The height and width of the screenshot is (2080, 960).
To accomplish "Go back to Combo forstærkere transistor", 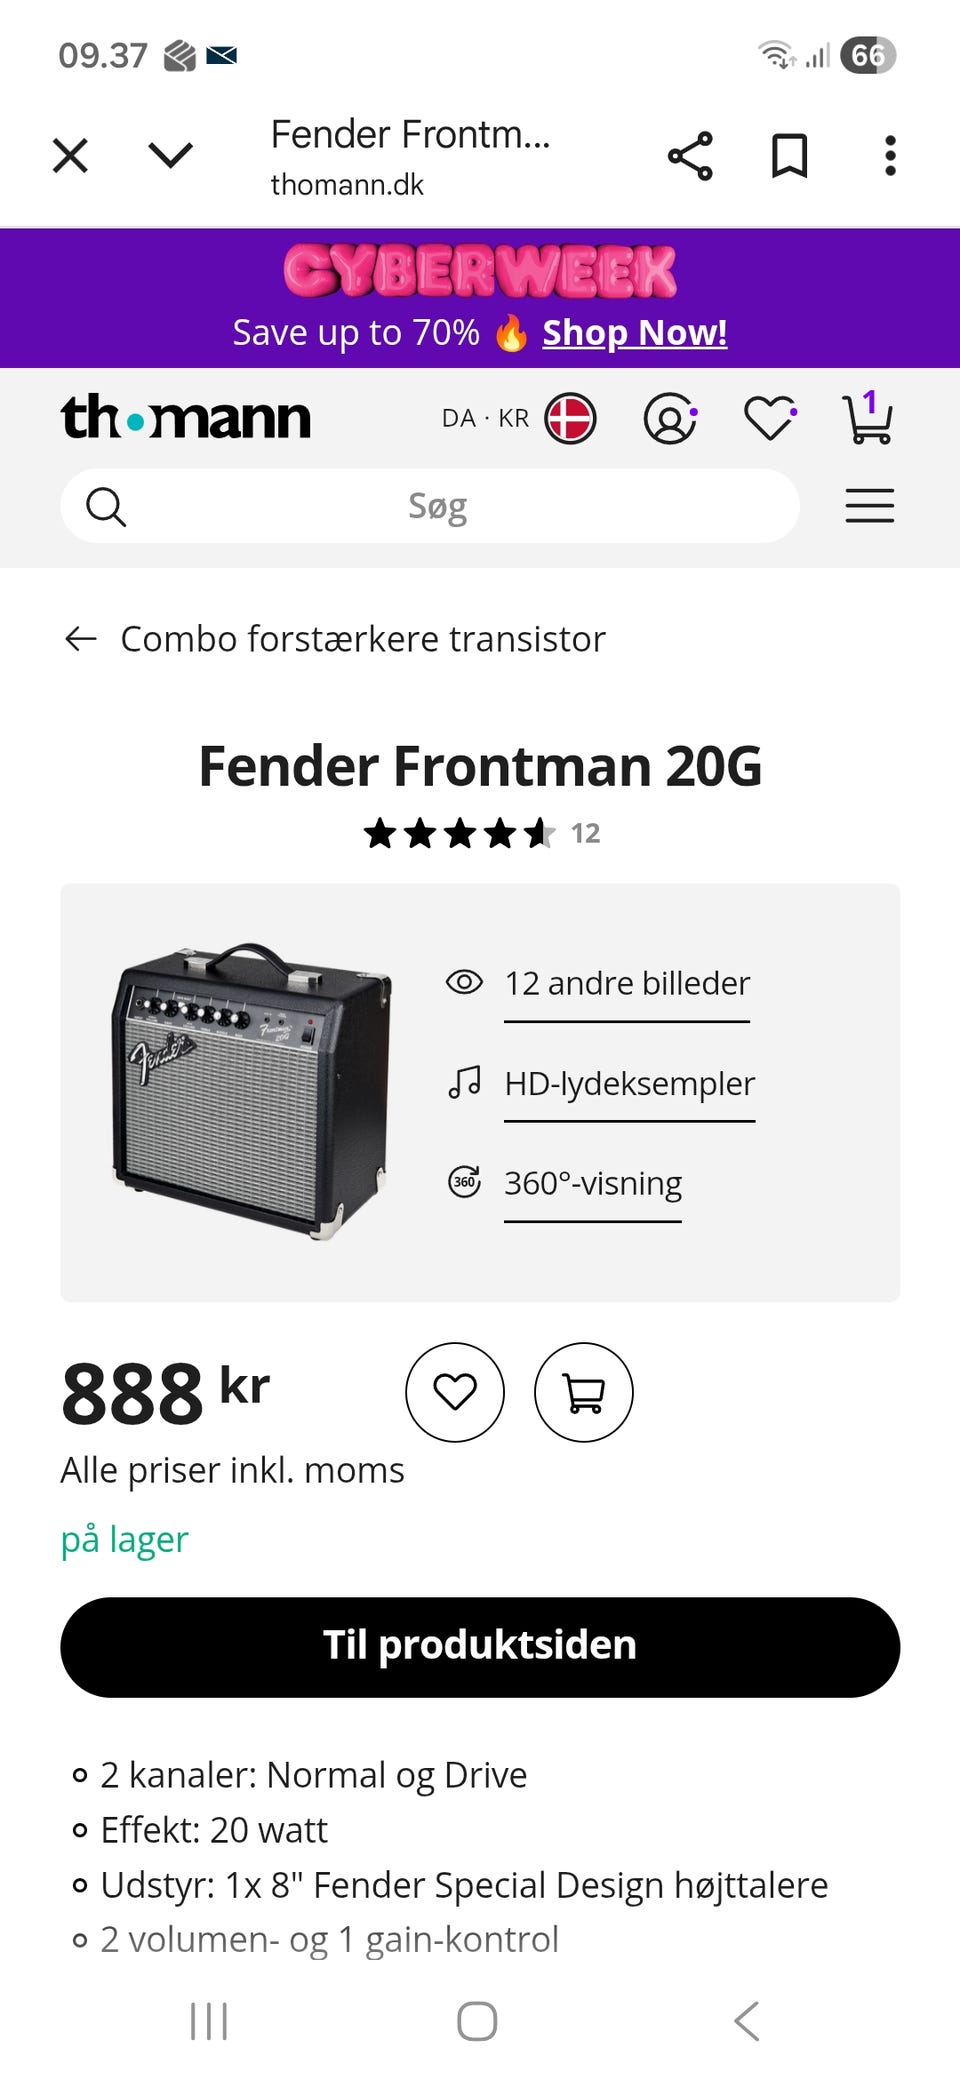I will click(336, 639).
